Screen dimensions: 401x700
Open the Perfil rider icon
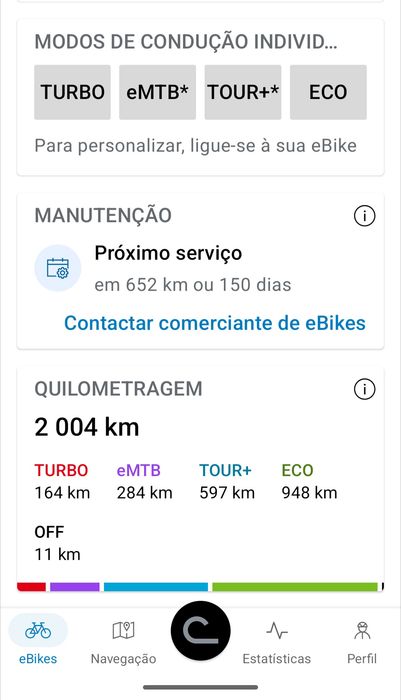tap(362, 630)
